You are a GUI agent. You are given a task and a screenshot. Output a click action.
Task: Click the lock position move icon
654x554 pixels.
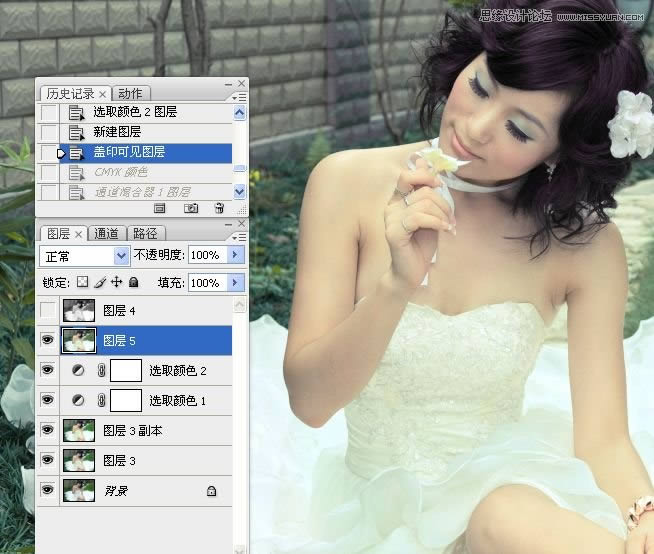[x=115, y=283]
